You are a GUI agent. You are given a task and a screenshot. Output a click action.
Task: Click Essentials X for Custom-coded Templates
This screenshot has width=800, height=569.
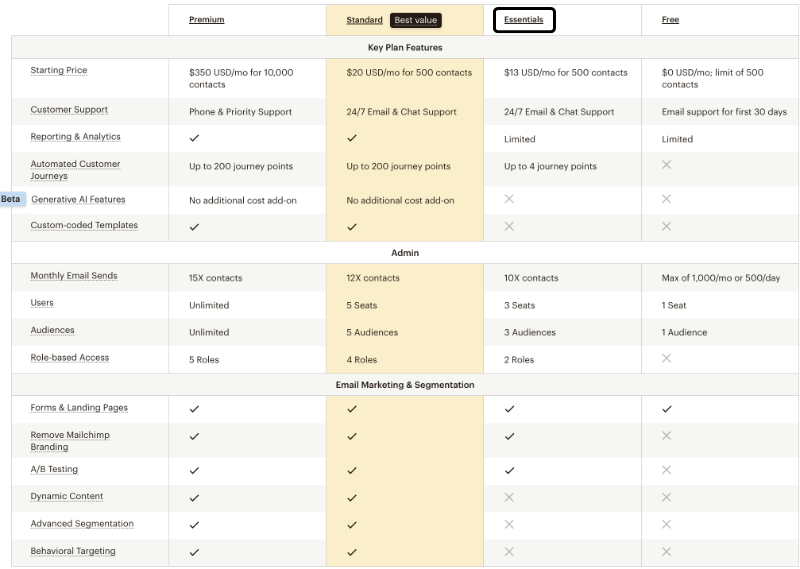509,226
